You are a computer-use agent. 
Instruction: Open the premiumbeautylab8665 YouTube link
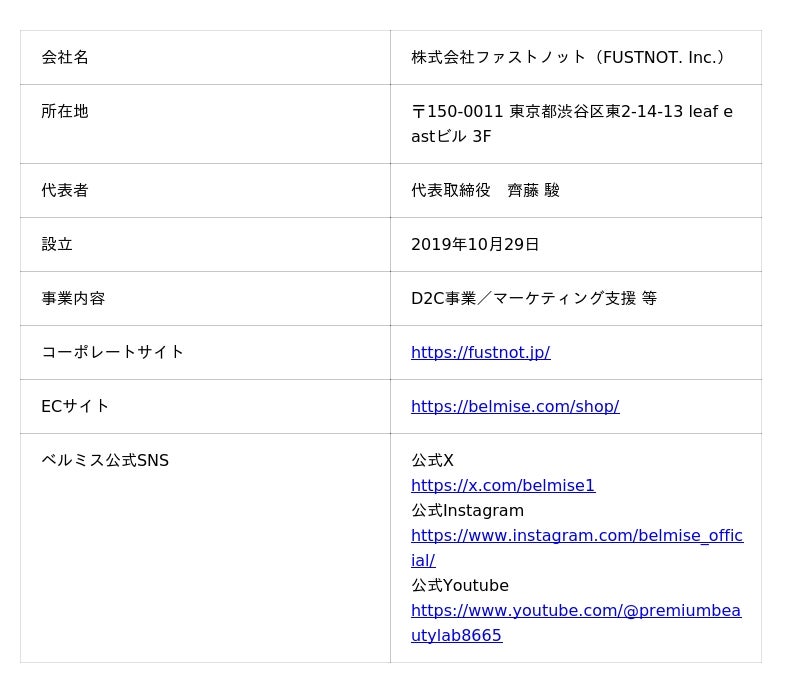pos(575,610)
